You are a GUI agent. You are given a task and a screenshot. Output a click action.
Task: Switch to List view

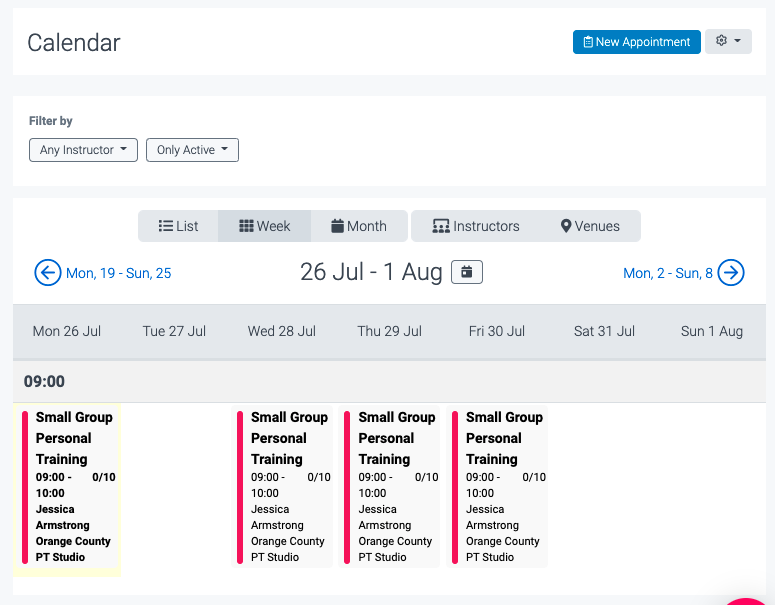[178, 226]
